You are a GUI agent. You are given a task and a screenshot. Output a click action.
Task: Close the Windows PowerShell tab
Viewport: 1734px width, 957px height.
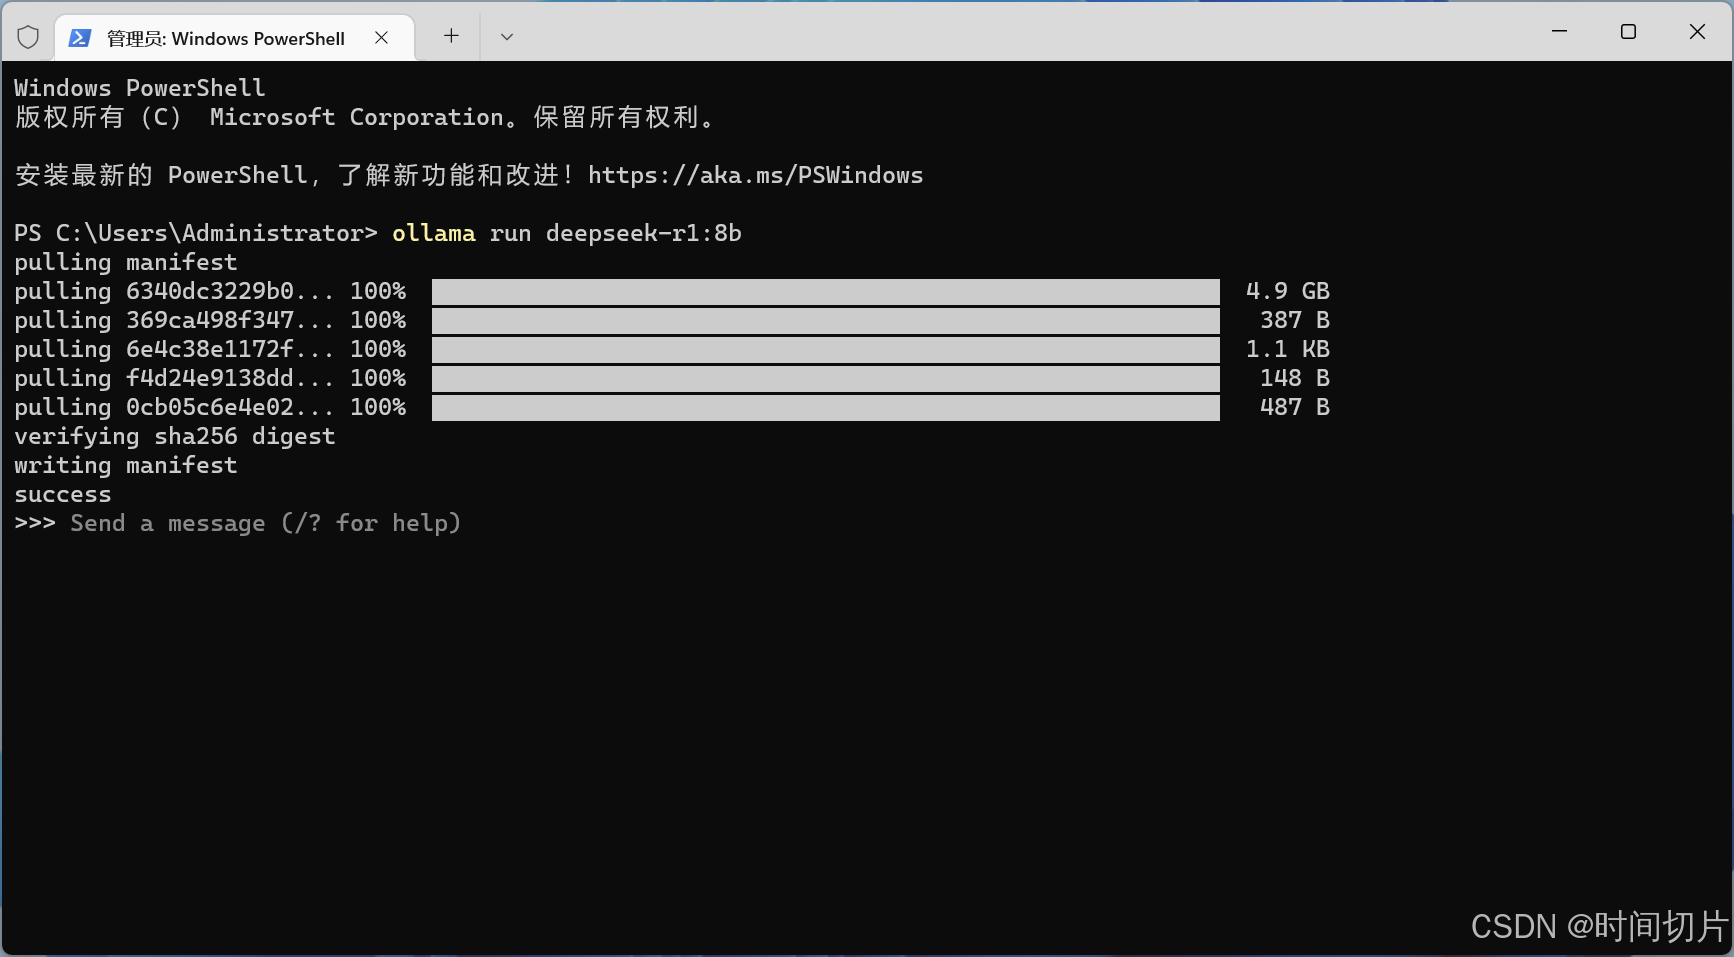[381, 37]
